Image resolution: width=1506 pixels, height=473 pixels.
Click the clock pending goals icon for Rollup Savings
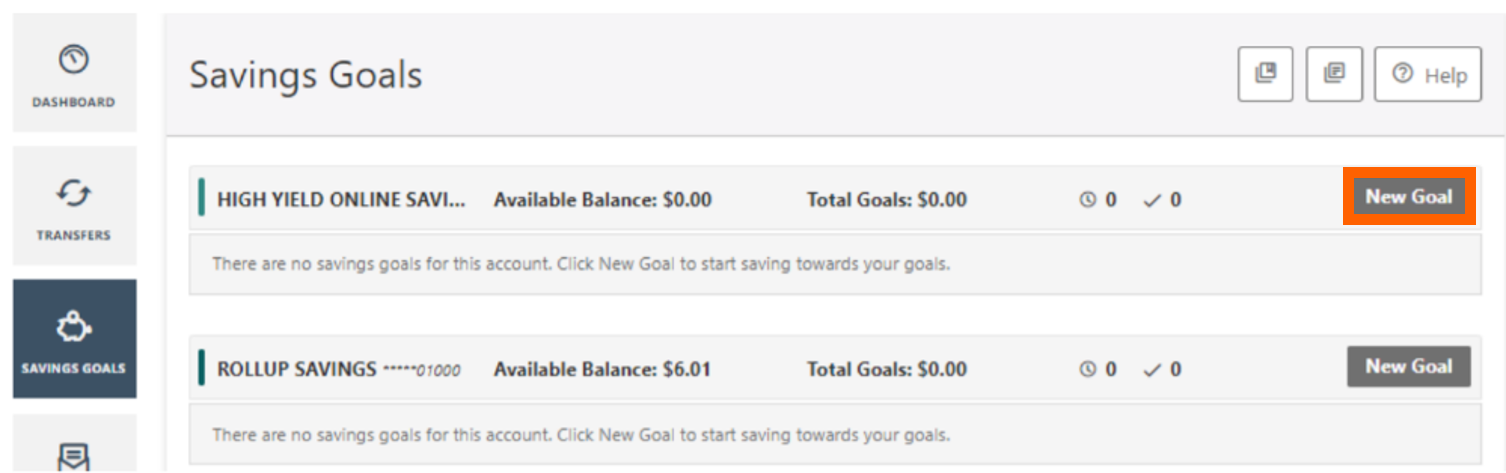1088,370
